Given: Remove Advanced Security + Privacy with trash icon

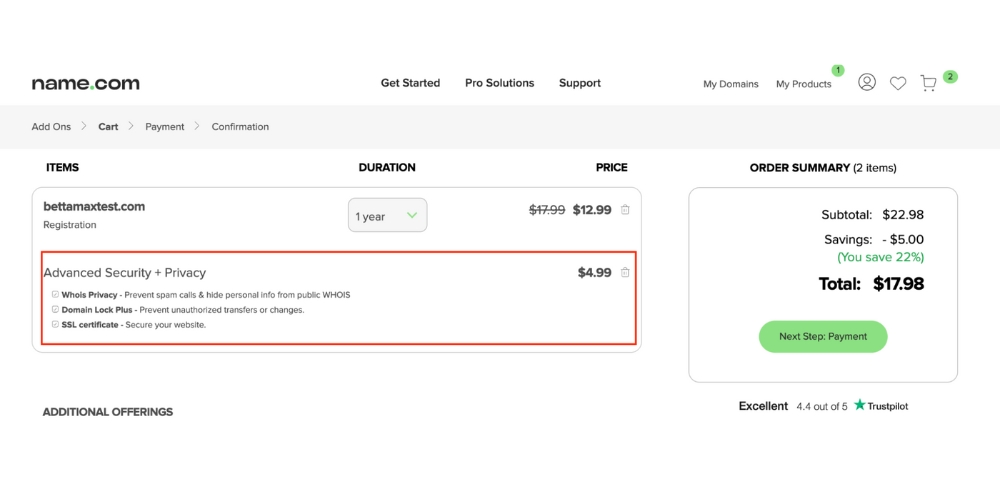Looking at the screenshot, I should 625,272.
